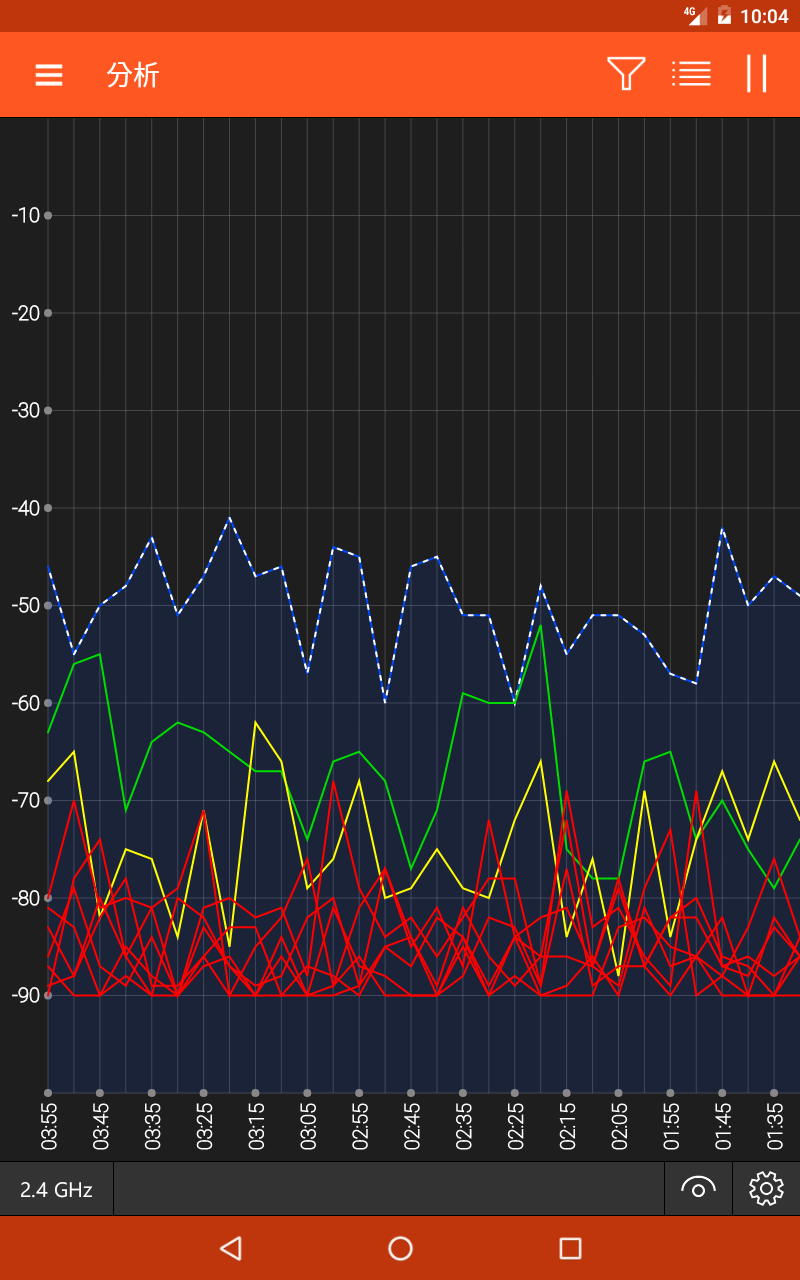This screenshot has width=800, height=1280.
Task: Show the network list view icon
Action: pyautogui.click(x=691, y=74)
